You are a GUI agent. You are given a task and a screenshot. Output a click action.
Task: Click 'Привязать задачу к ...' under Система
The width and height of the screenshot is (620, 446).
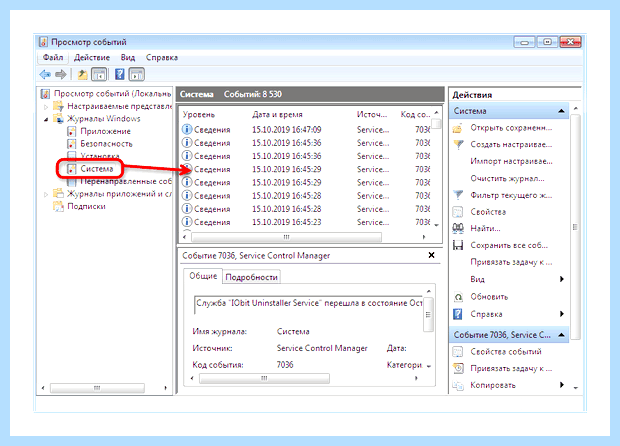pos(511,262)
